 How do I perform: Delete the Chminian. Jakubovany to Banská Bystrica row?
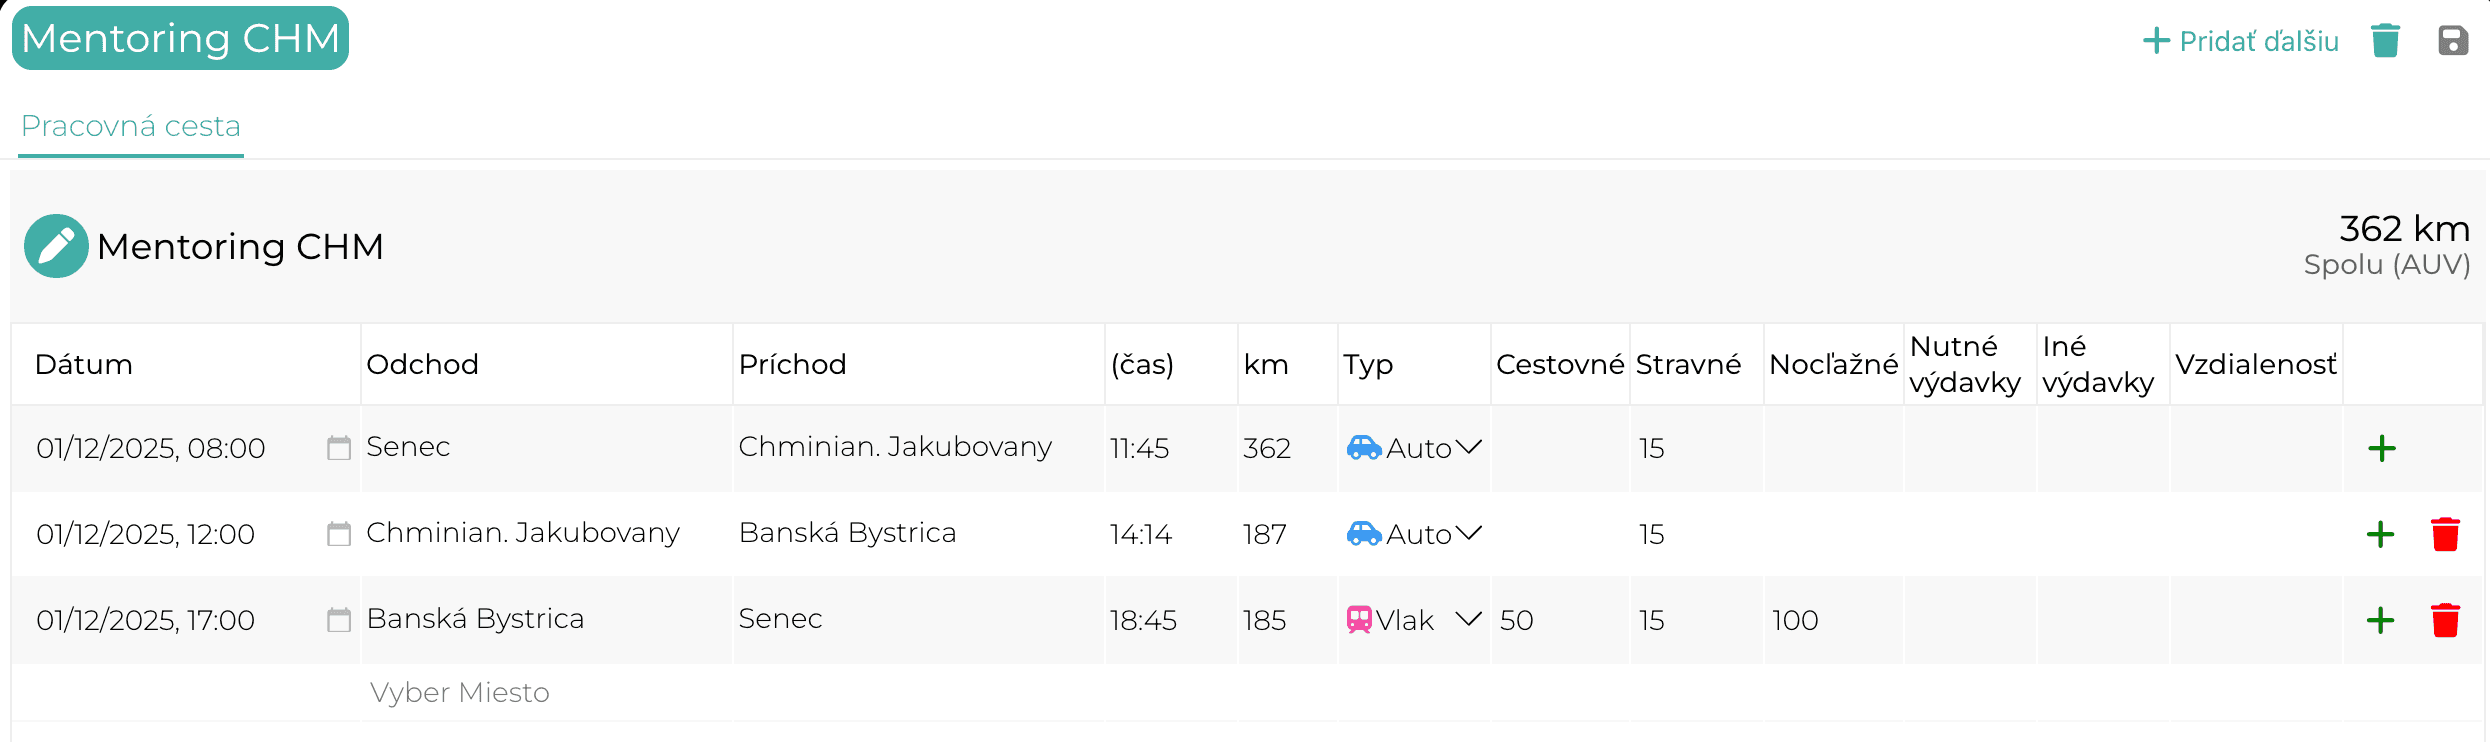click(x=2445, y=534)
